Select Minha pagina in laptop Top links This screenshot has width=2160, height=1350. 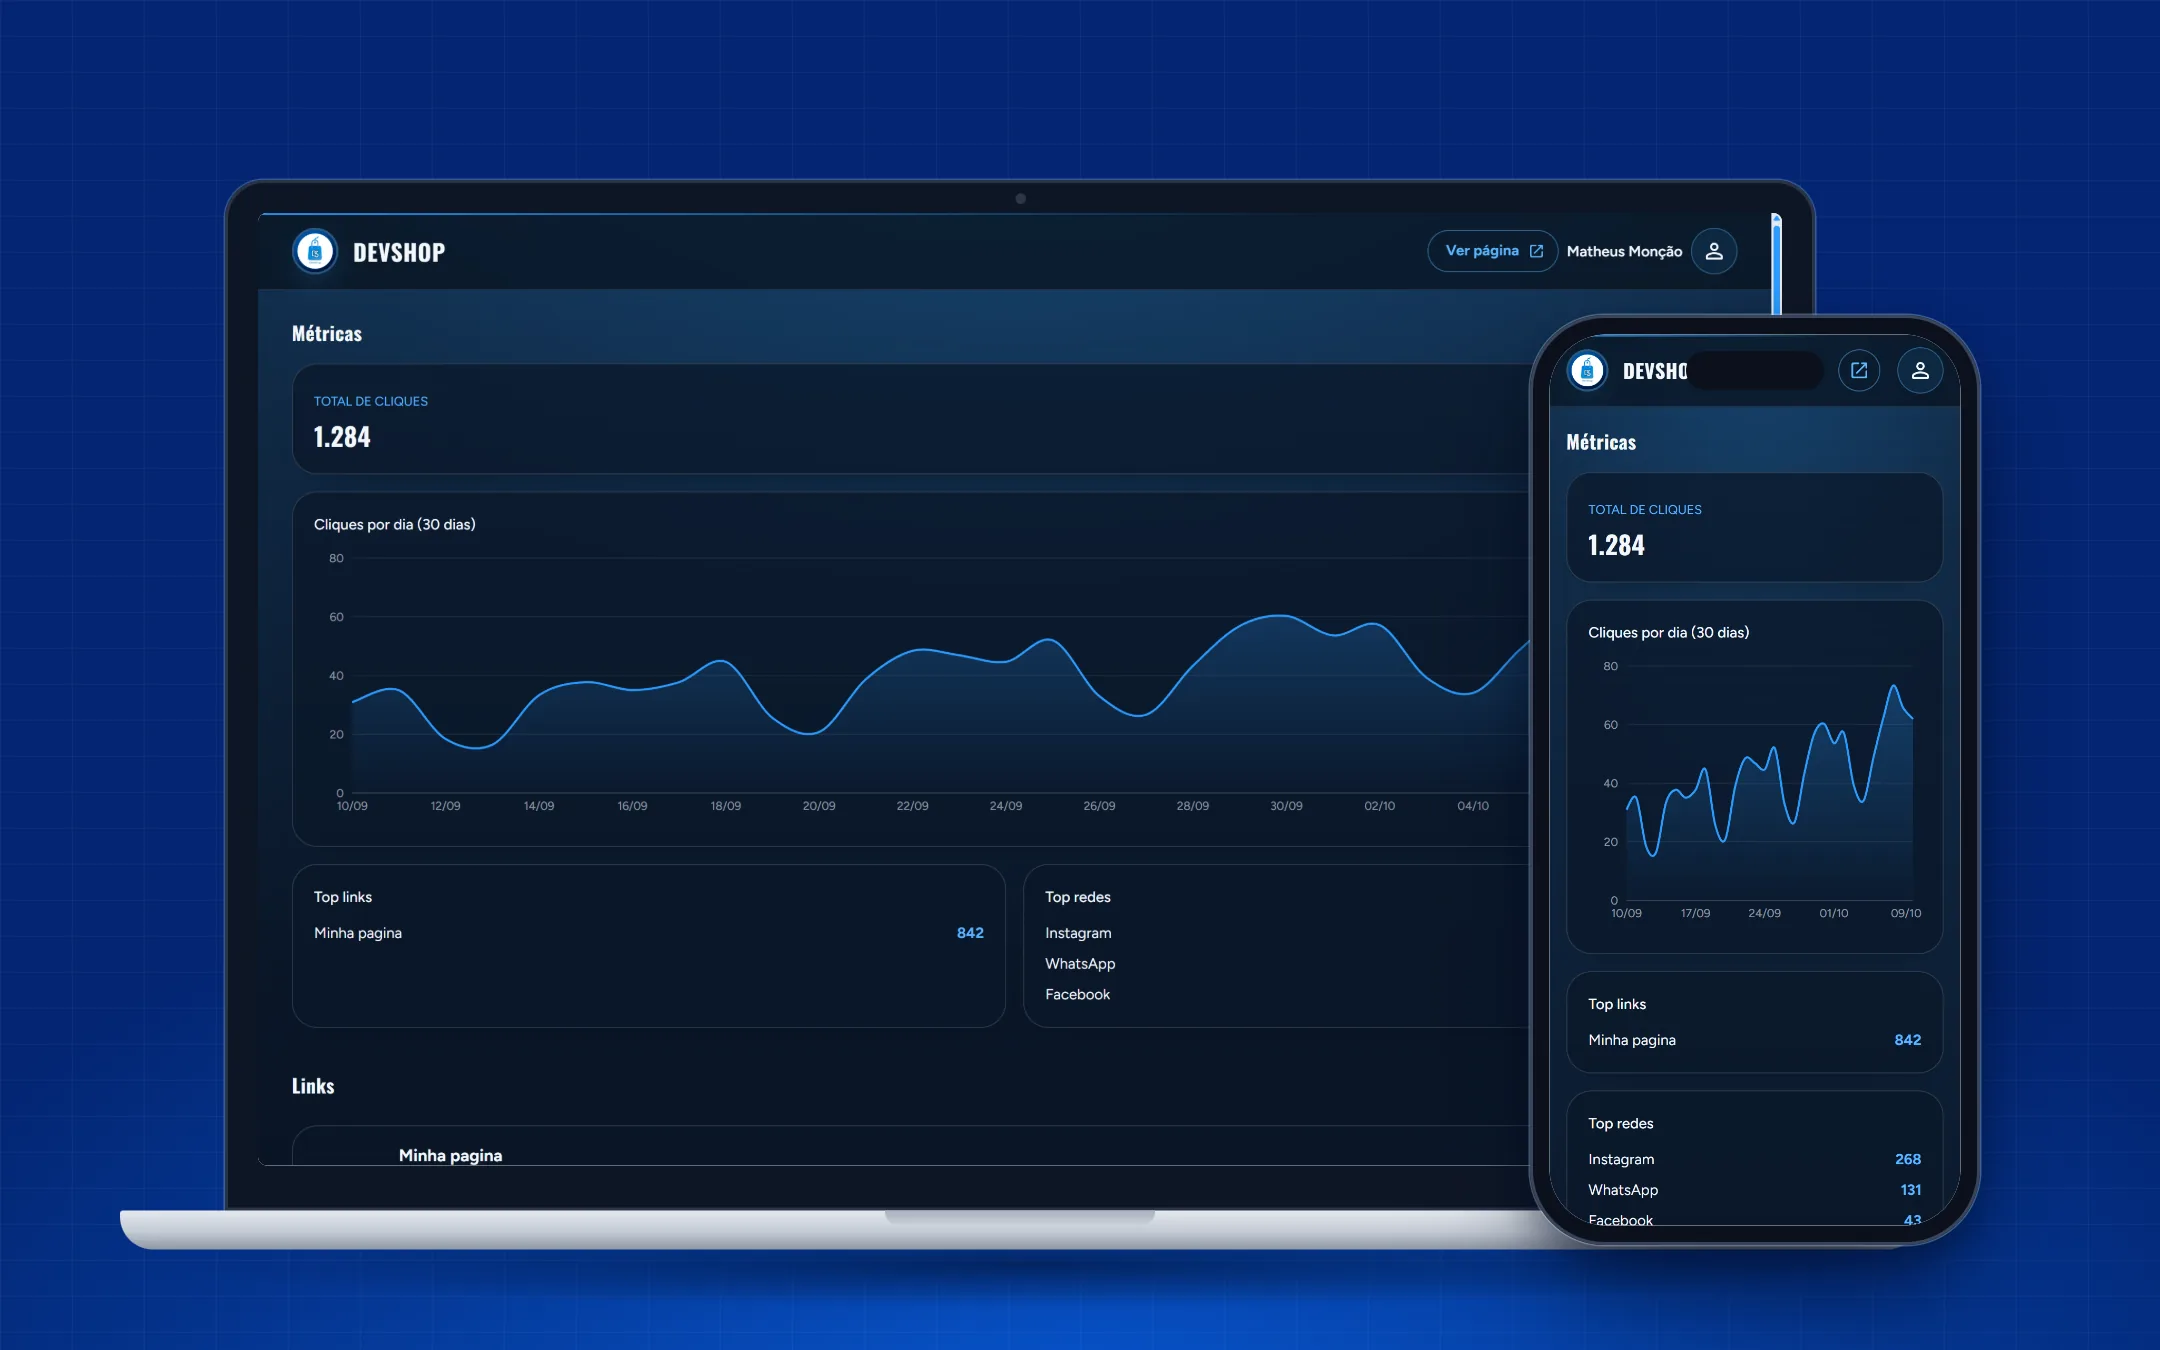[x=358, y=933]
